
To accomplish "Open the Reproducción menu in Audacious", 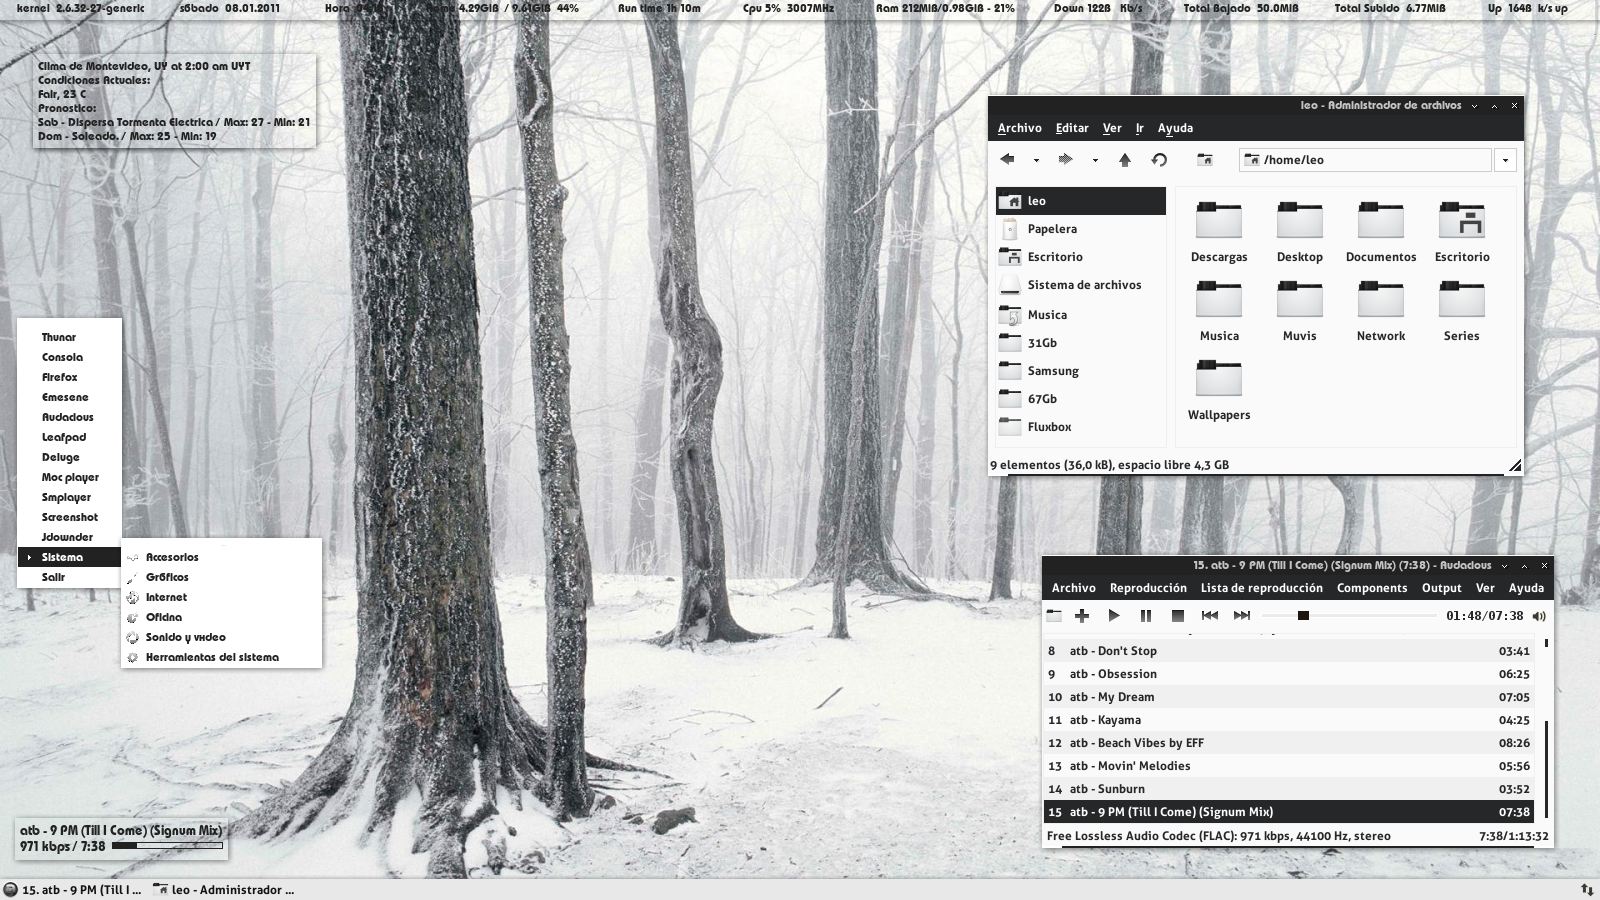I will point(1148,588).
